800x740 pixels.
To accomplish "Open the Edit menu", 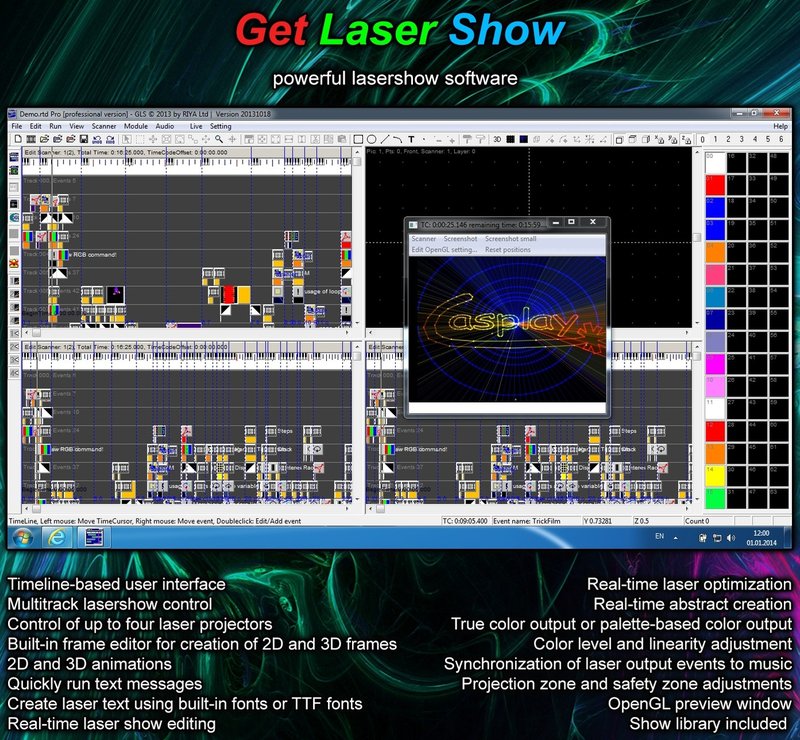I will (36, 126).
